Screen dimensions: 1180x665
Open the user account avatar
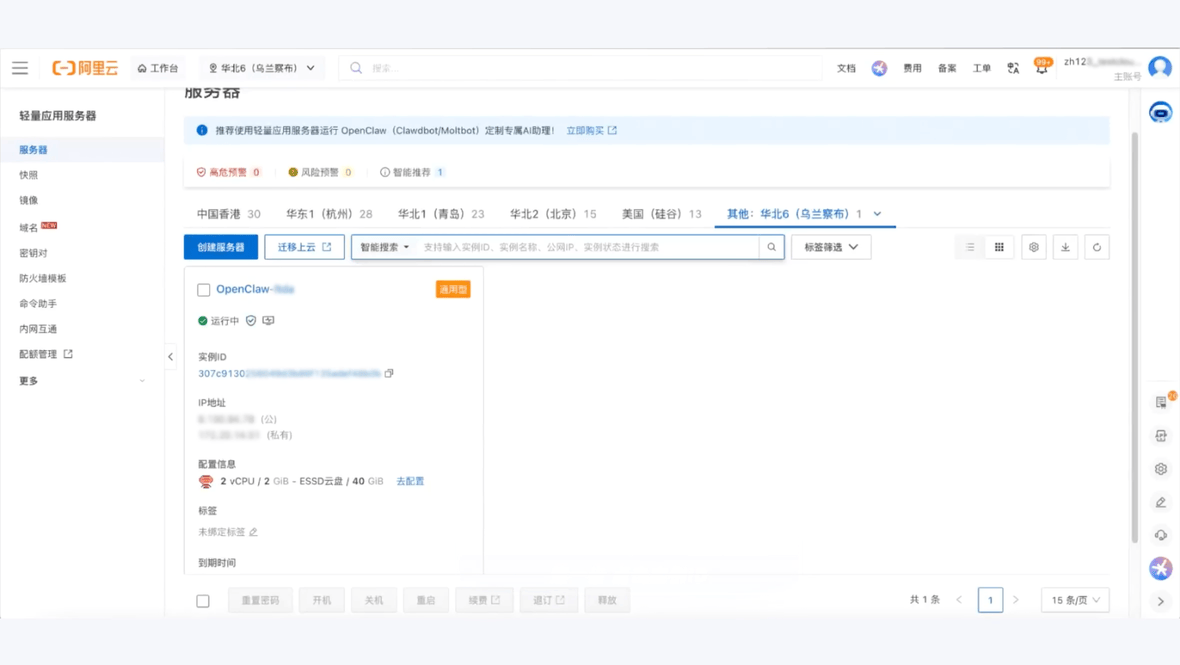pyautogui.click(x=1160, y=67)
